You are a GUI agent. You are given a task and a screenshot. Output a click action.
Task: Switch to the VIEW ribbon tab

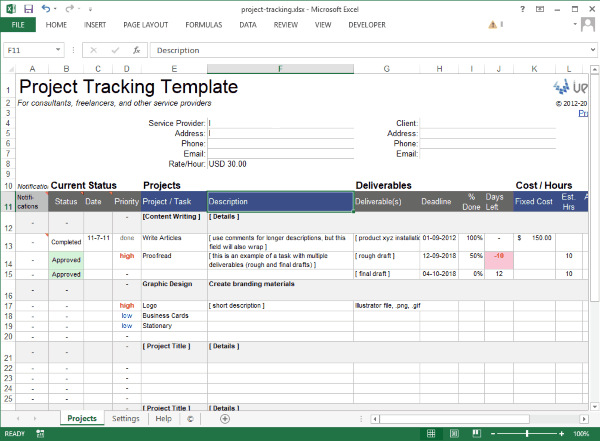pos(323,25)
